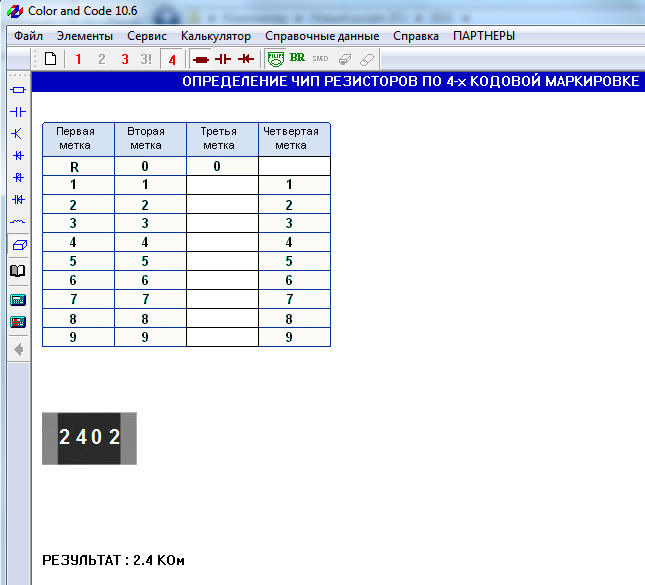Viewport: 645px width, 585px height.
Task: Select 7 in Вторая метка column
Action: click(151, 299)
